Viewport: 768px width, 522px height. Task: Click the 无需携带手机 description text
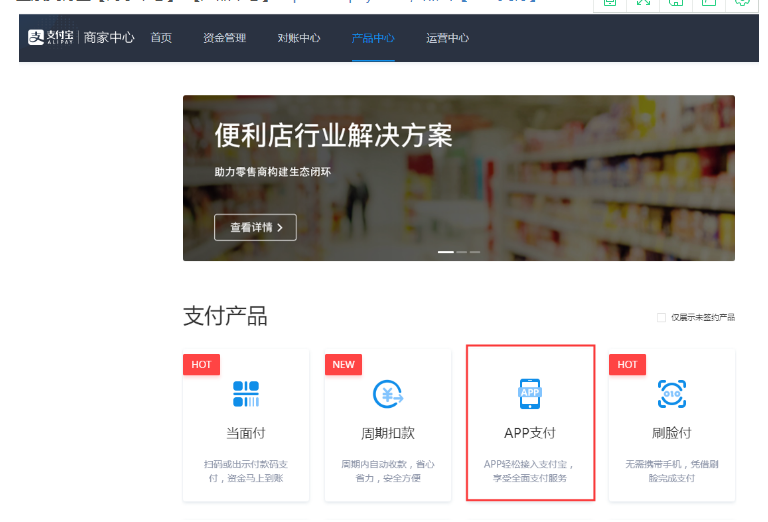pyautogui.click(x=672, y=471)
